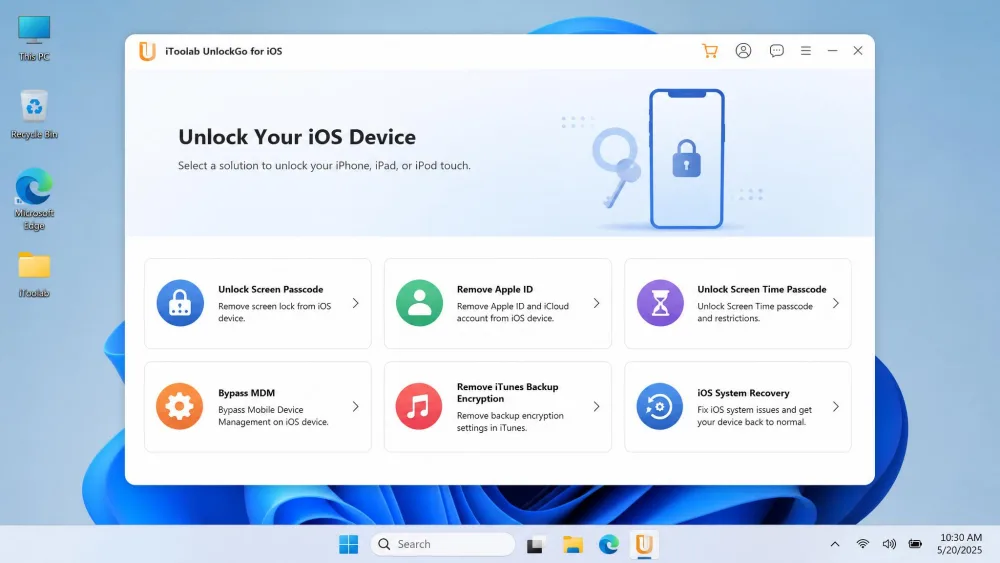Select the Microsoft Edge desktop shortcut
This screenshot has height=563, width=1000.
point(34,199)
